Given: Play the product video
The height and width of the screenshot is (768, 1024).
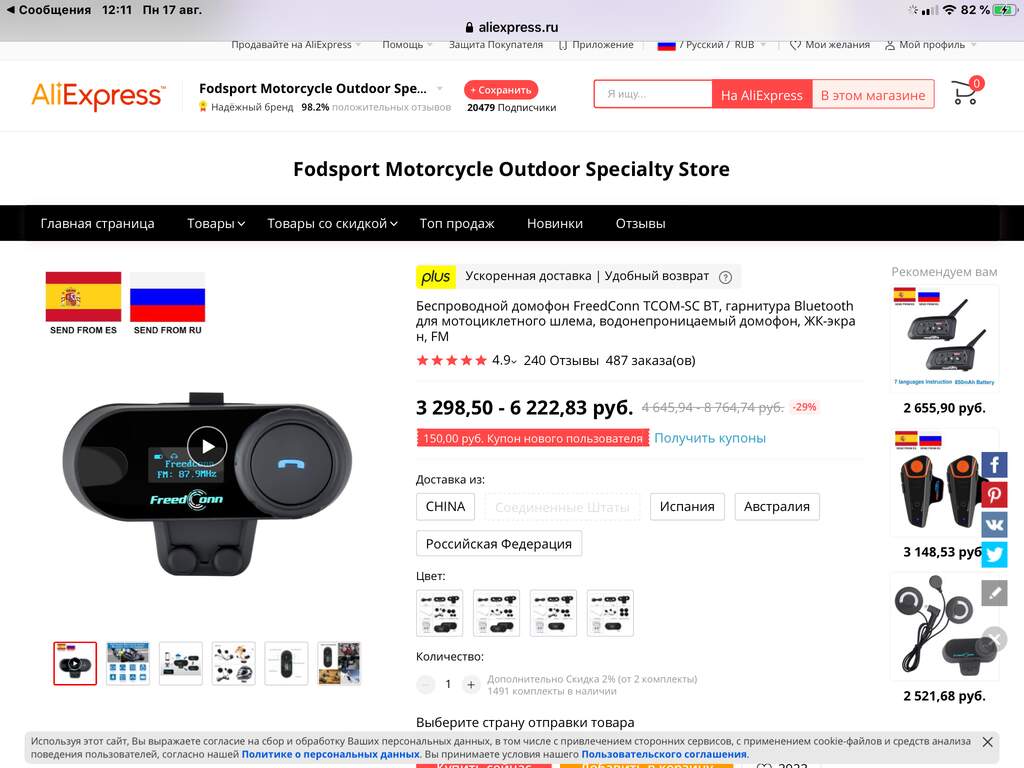Looking at the screenshot, I should pos(207,446).
